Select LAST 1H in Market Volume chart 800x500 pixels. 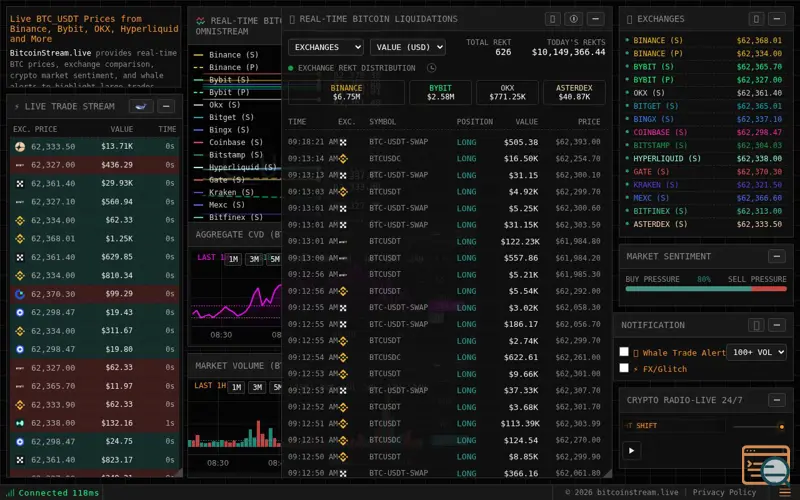(210, 386)
